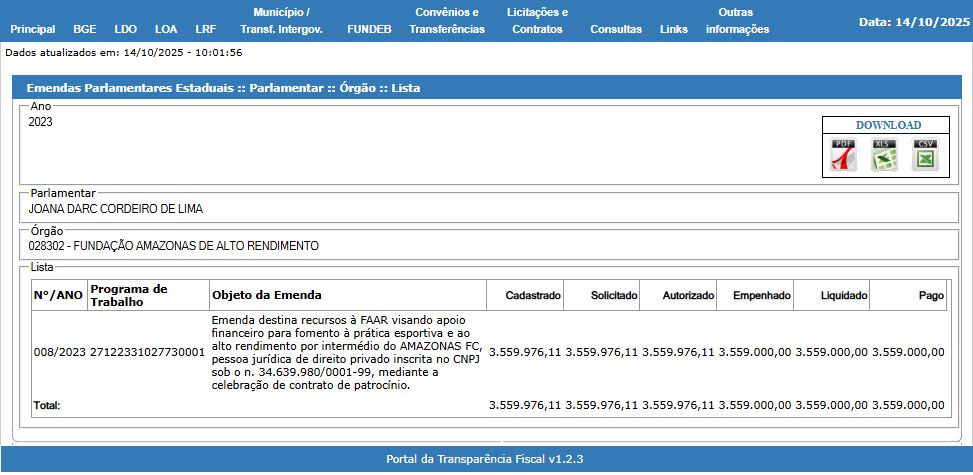
Task: Select the FUNDEB menu item
Action: pyautogui.click(x=369, y=29)
